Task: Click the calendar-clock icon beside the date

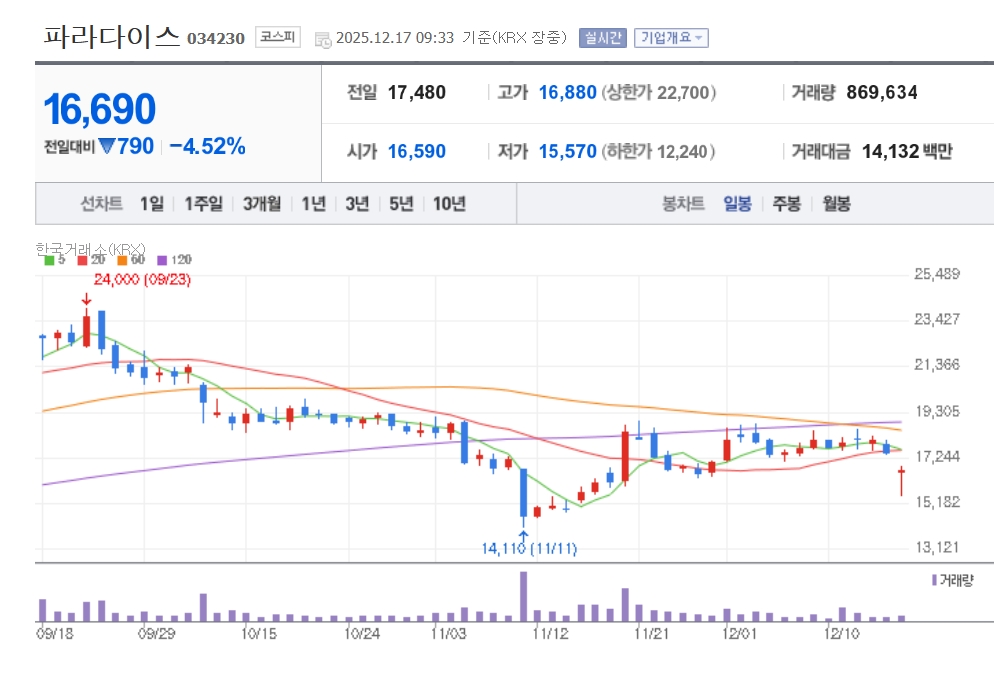Action: (x=323, y=39)
